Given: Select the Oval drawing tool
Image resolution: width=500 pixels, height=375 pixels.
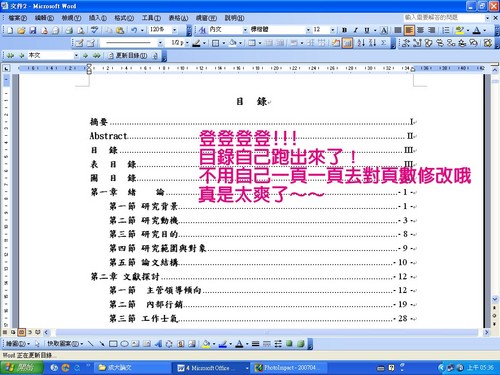Looking at the screenshot, I should pos(124,344).
